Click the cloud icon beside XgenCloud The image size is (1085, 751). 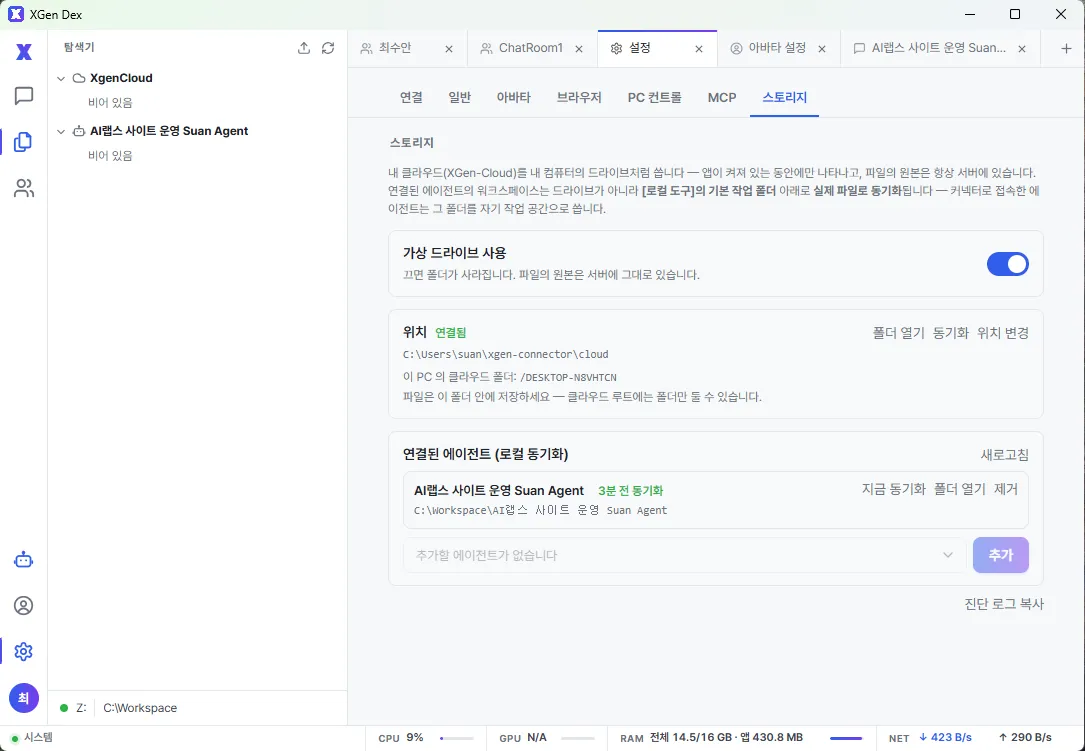click(x=79, y=78)
